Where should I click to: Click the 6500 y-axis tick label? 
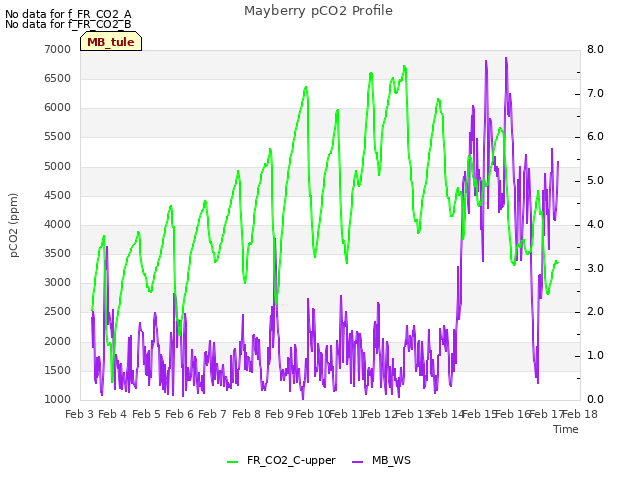58,78
